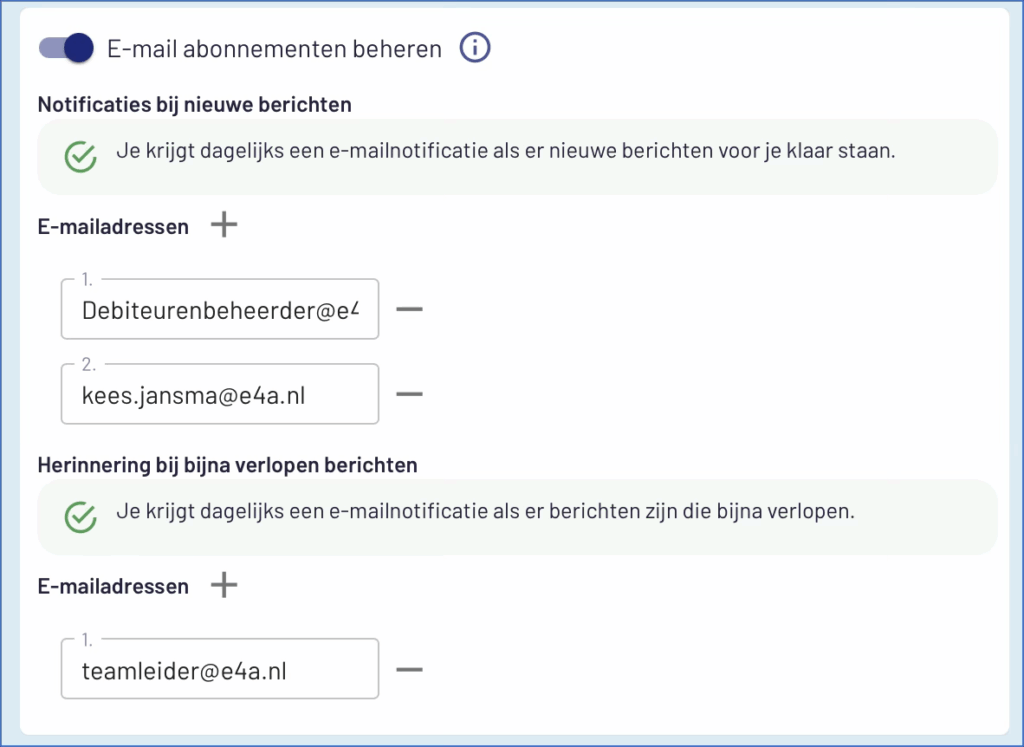
Task: Add e-mail address for new message notifications
Action: pos(224,225)
